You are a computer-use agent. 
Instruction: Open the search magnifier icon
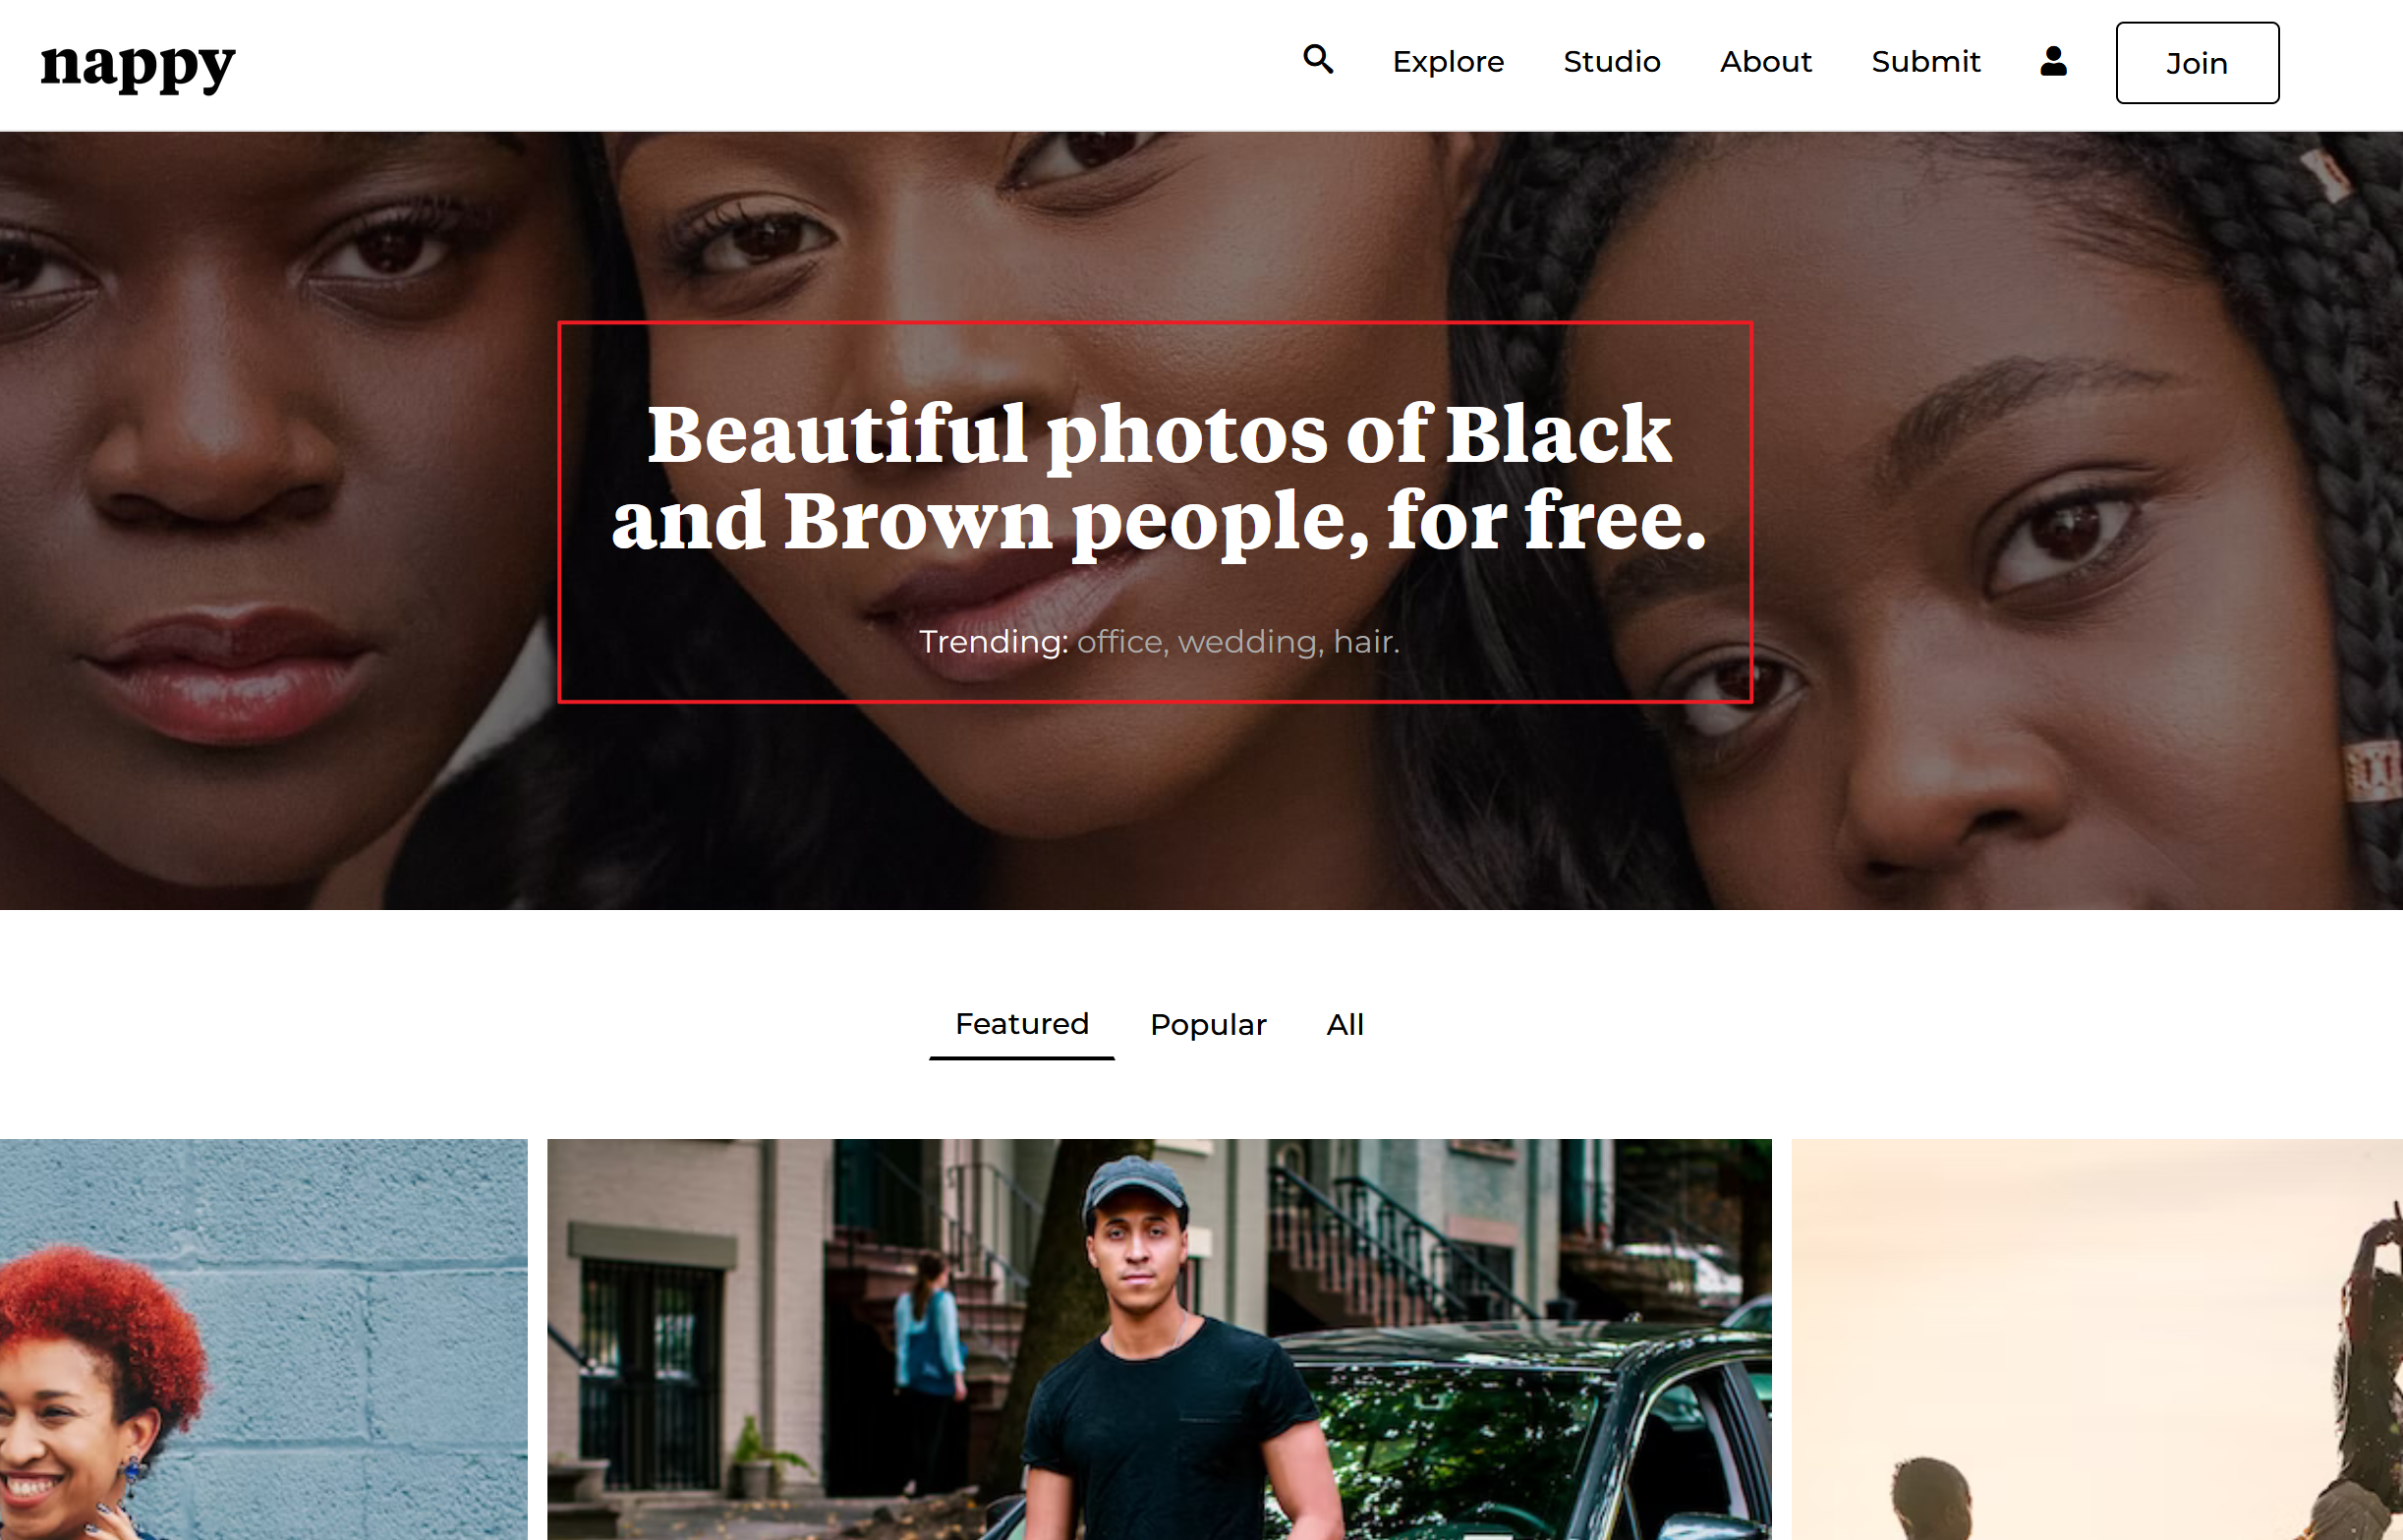coord(1318,60)
